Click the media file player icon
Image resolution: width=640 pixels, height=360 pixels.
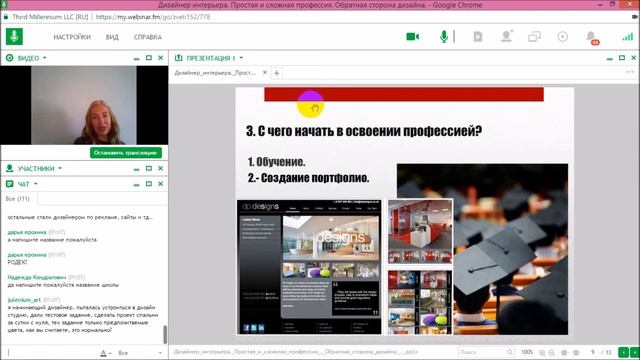click(478, 37)
